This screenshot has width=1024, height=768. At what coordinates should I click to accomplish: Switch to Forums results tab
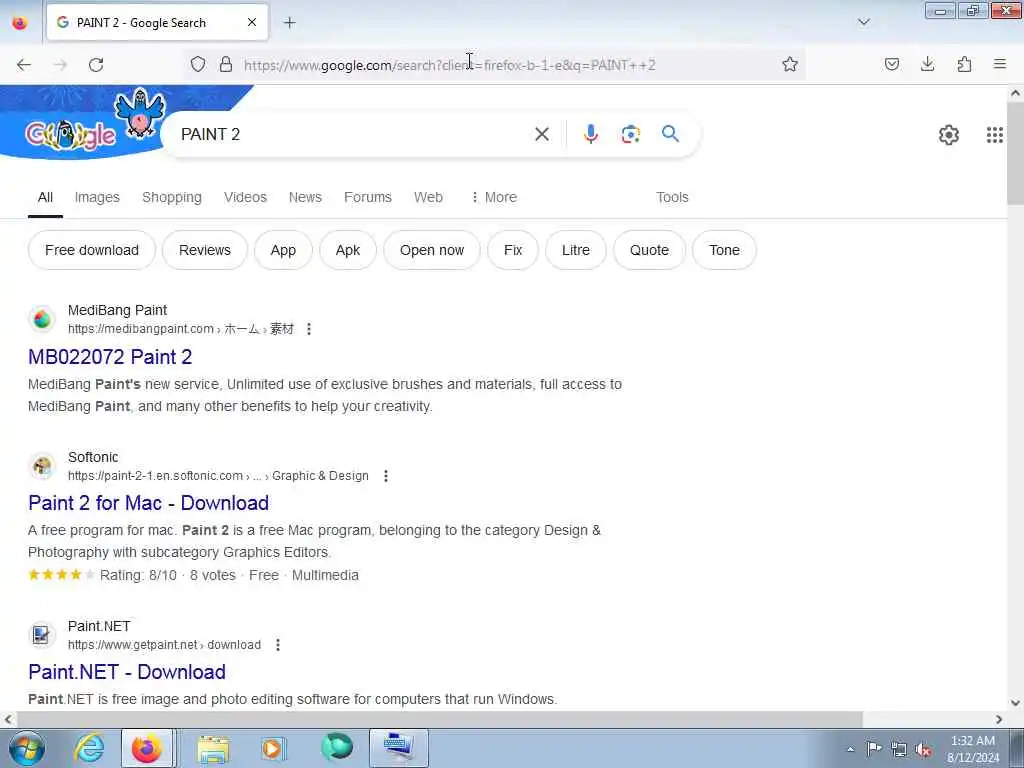point(368,197)
